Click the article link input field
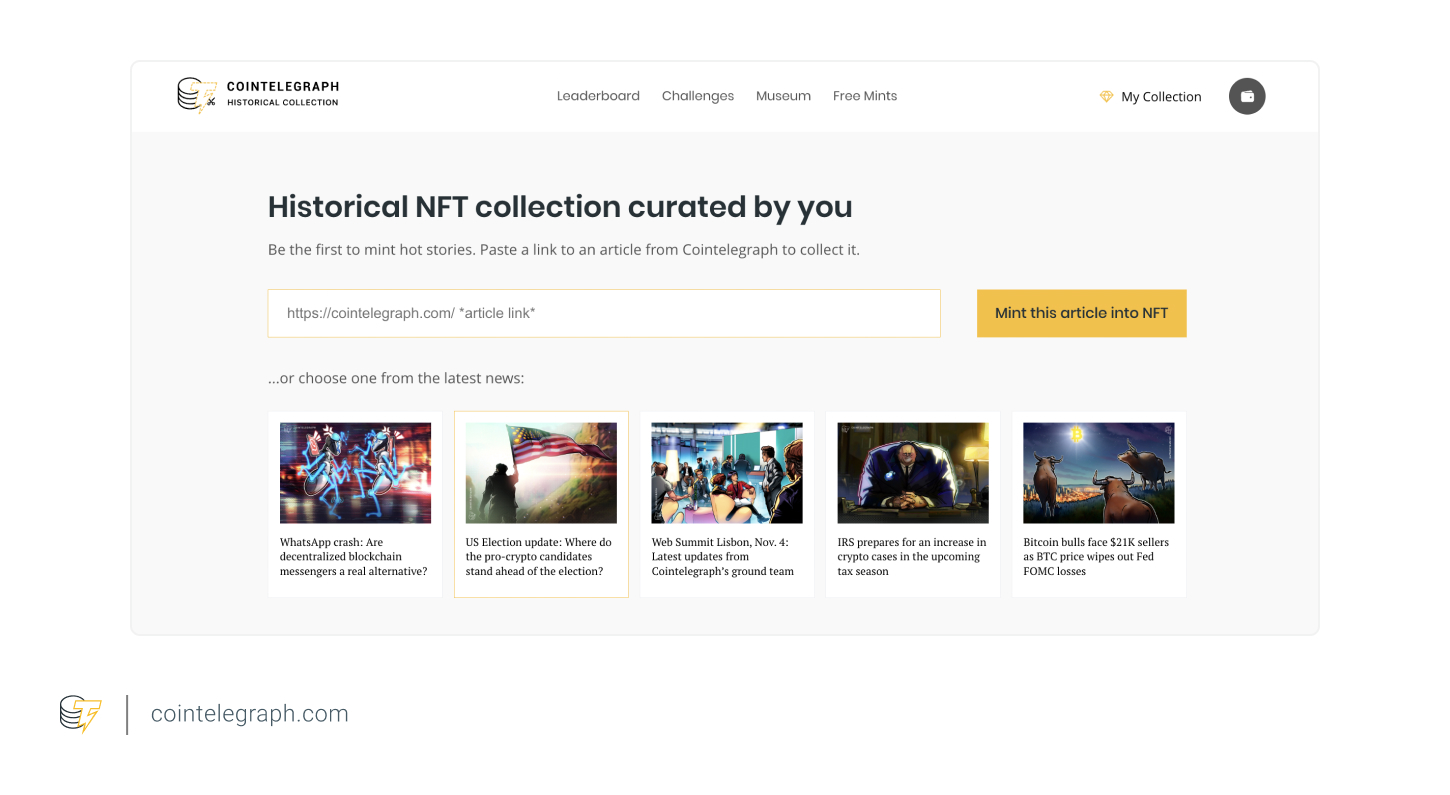 (604, 313)
